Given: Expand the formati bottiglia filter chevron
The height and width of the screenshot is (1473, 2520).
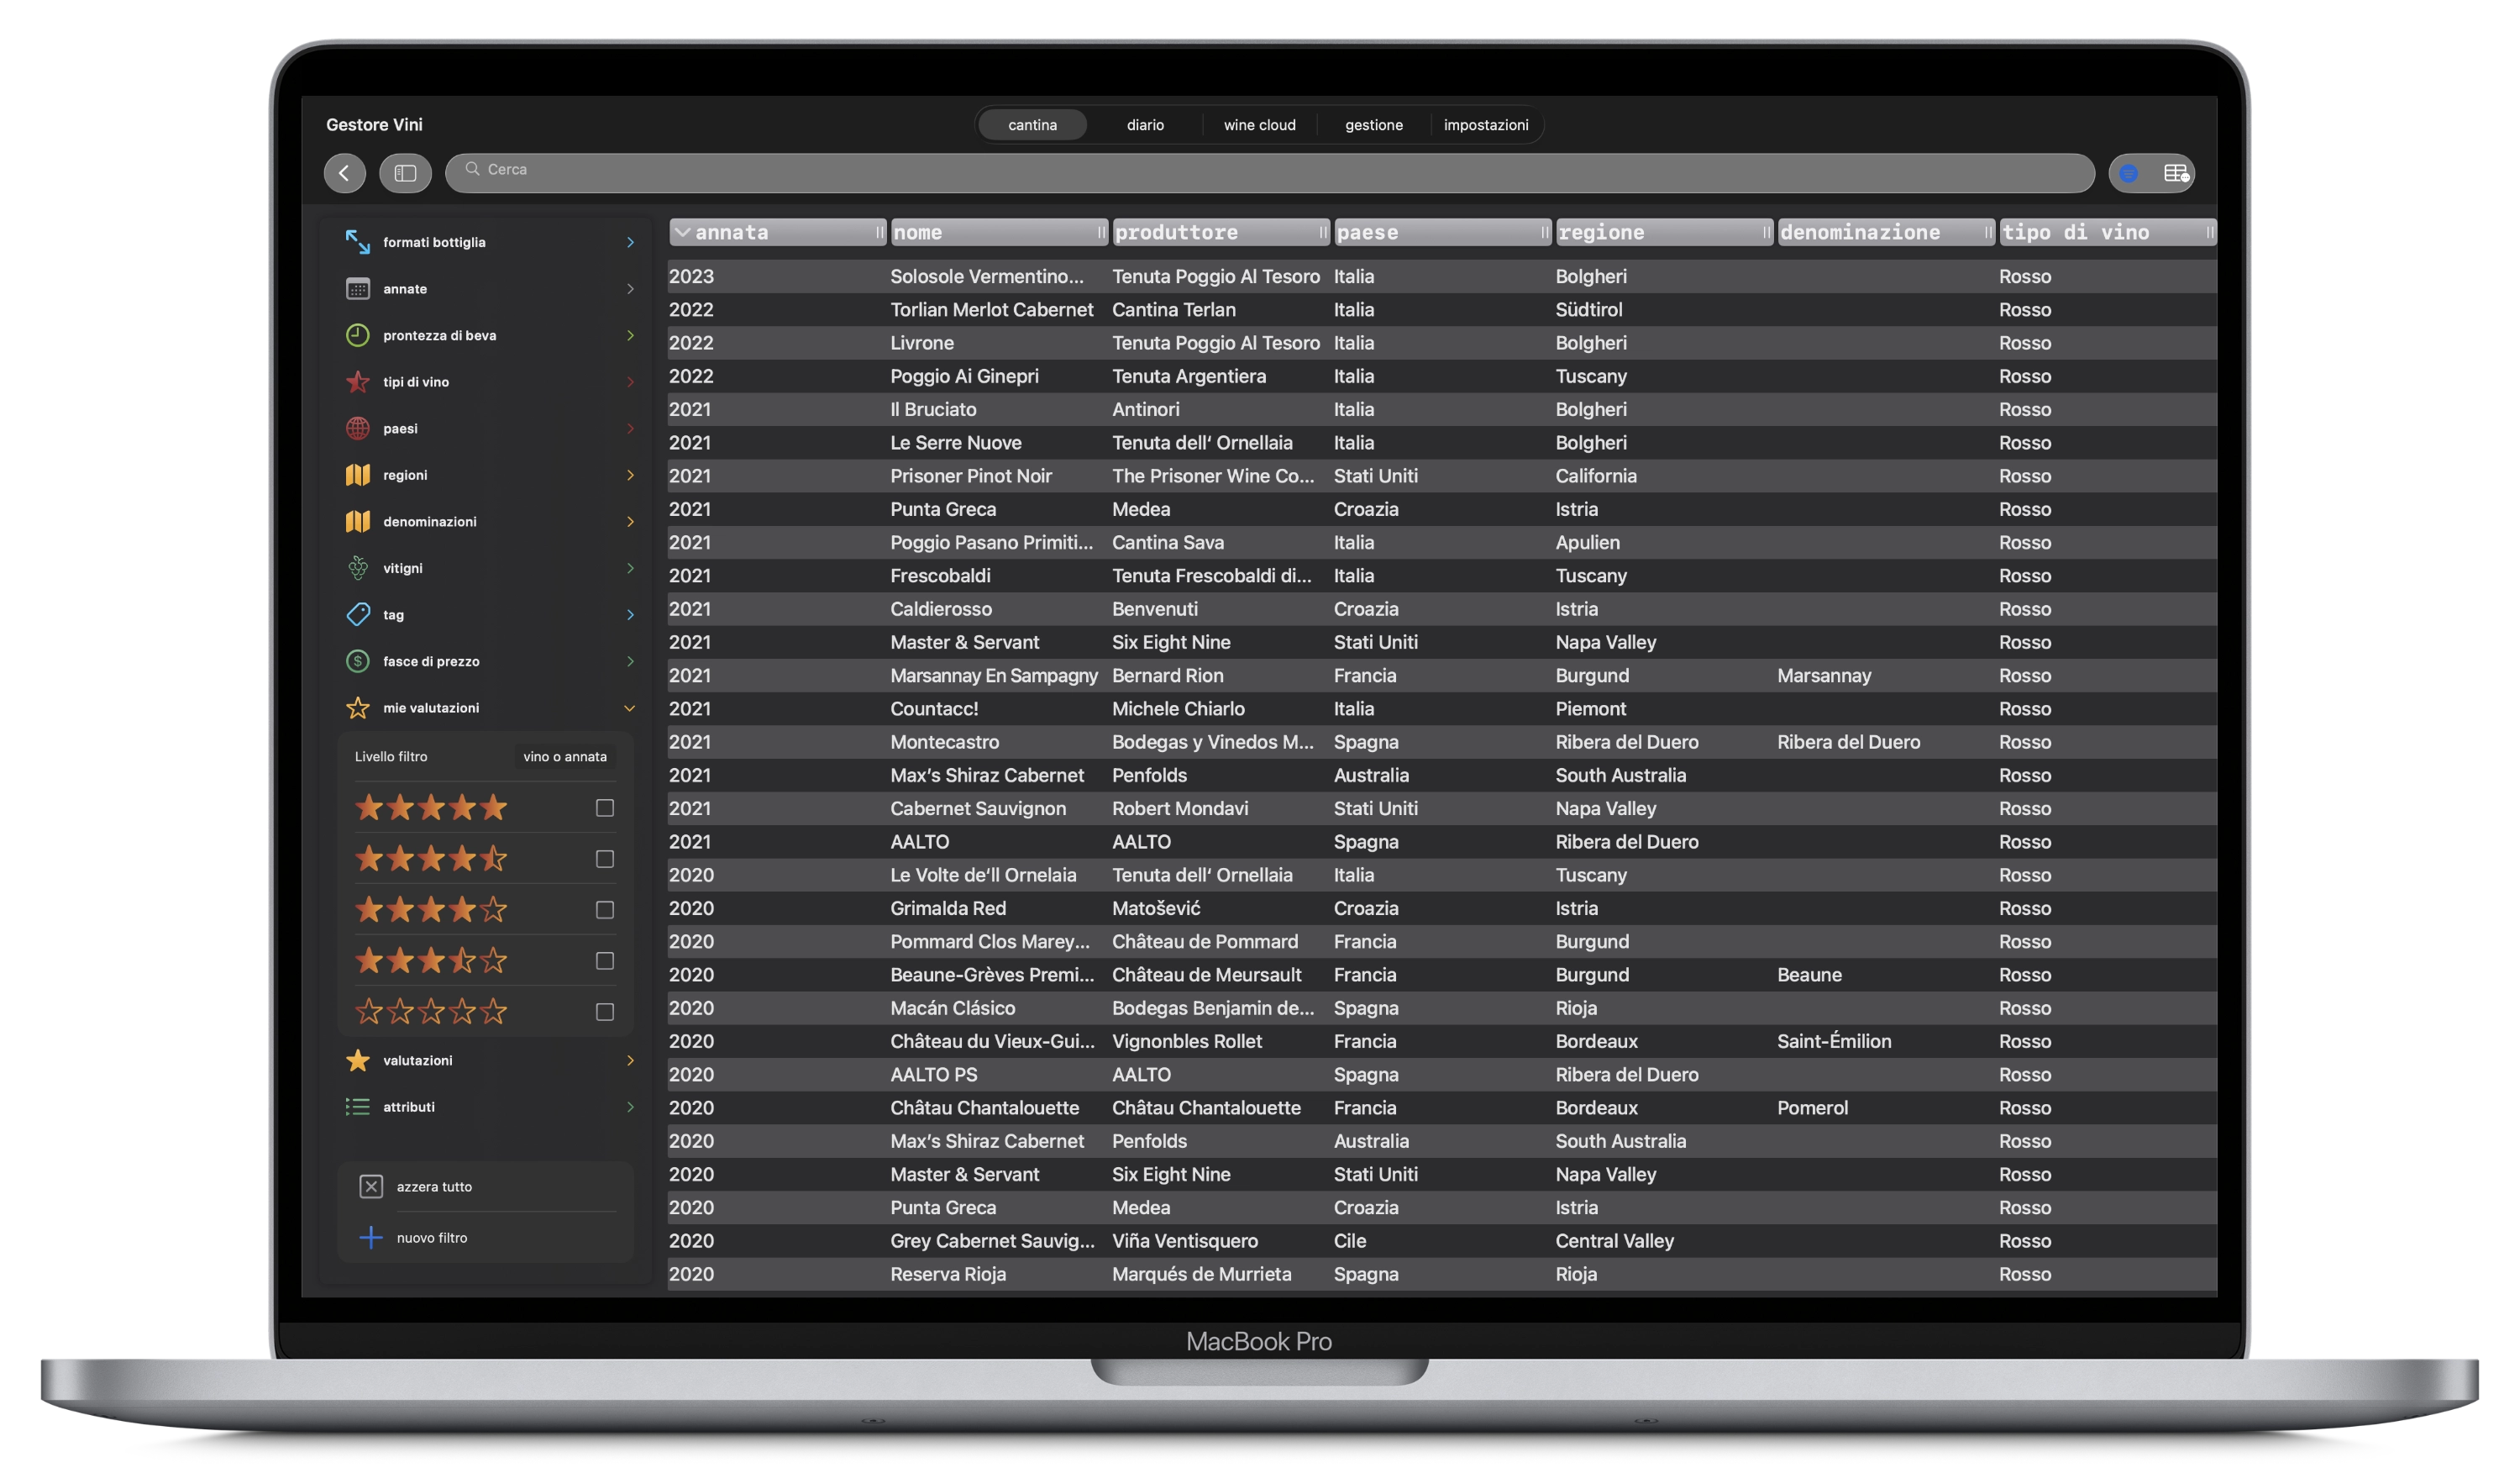Looking at the screenshot, I should [x=630, y=242].
